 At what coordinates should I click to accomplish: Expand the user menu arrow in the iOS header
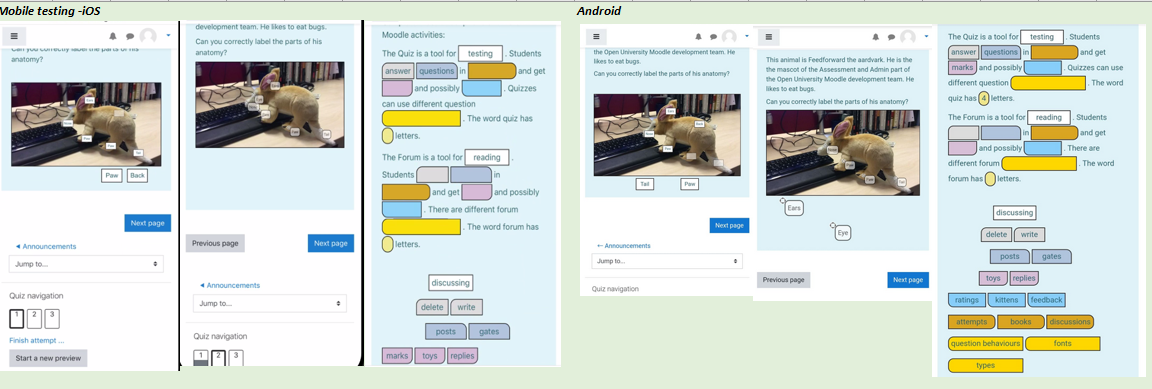168,35
